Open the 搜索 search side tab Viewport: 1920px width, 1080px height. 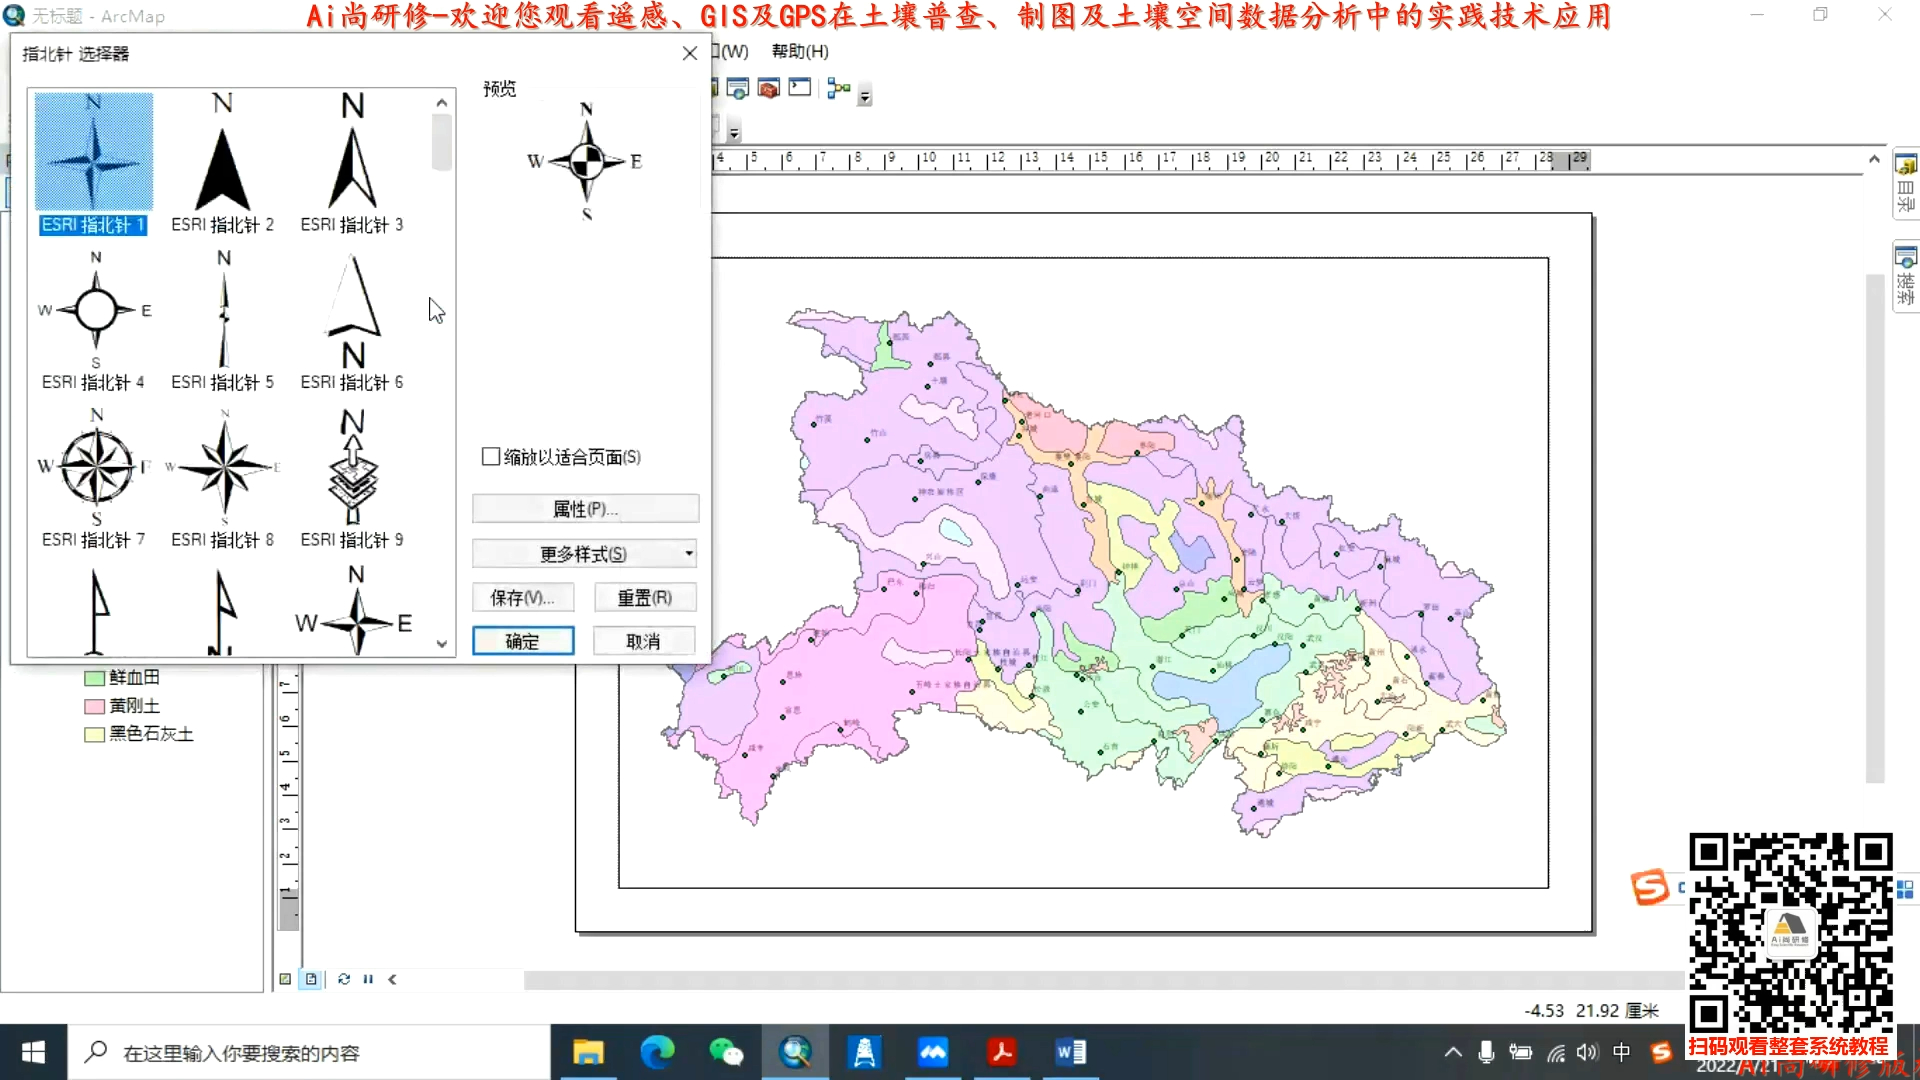click(1906, 276)
